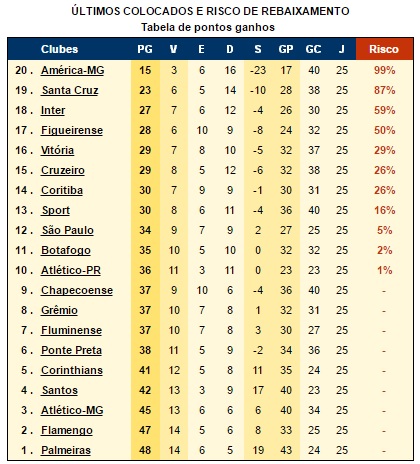The height and width of the screenshot is (464, 420).
Task: Select the Vitória team link
Action: coord(57,150)
